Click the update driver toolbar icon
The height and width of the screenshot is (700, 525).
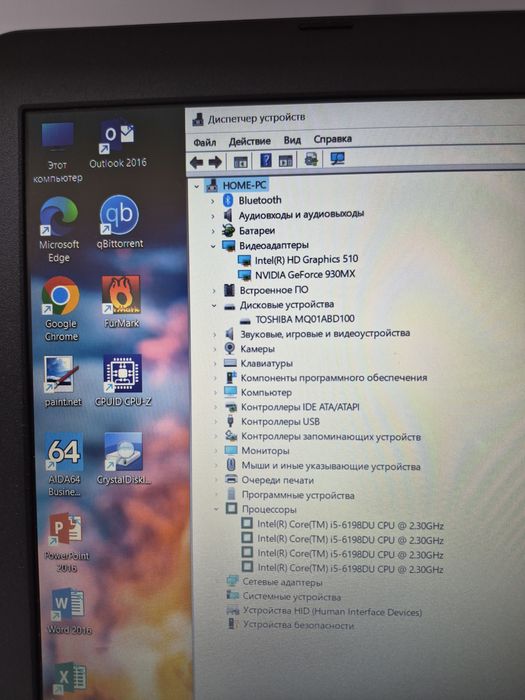311,159
